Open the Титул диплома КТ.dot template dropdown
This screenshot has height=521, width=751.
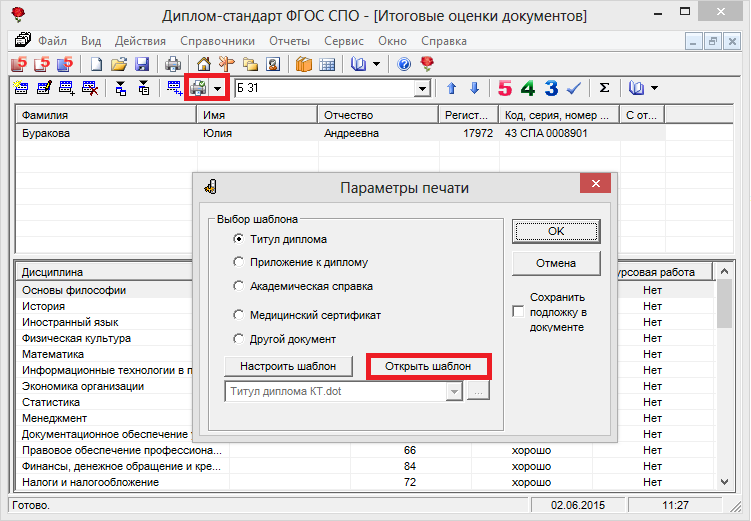pos(455,392)
